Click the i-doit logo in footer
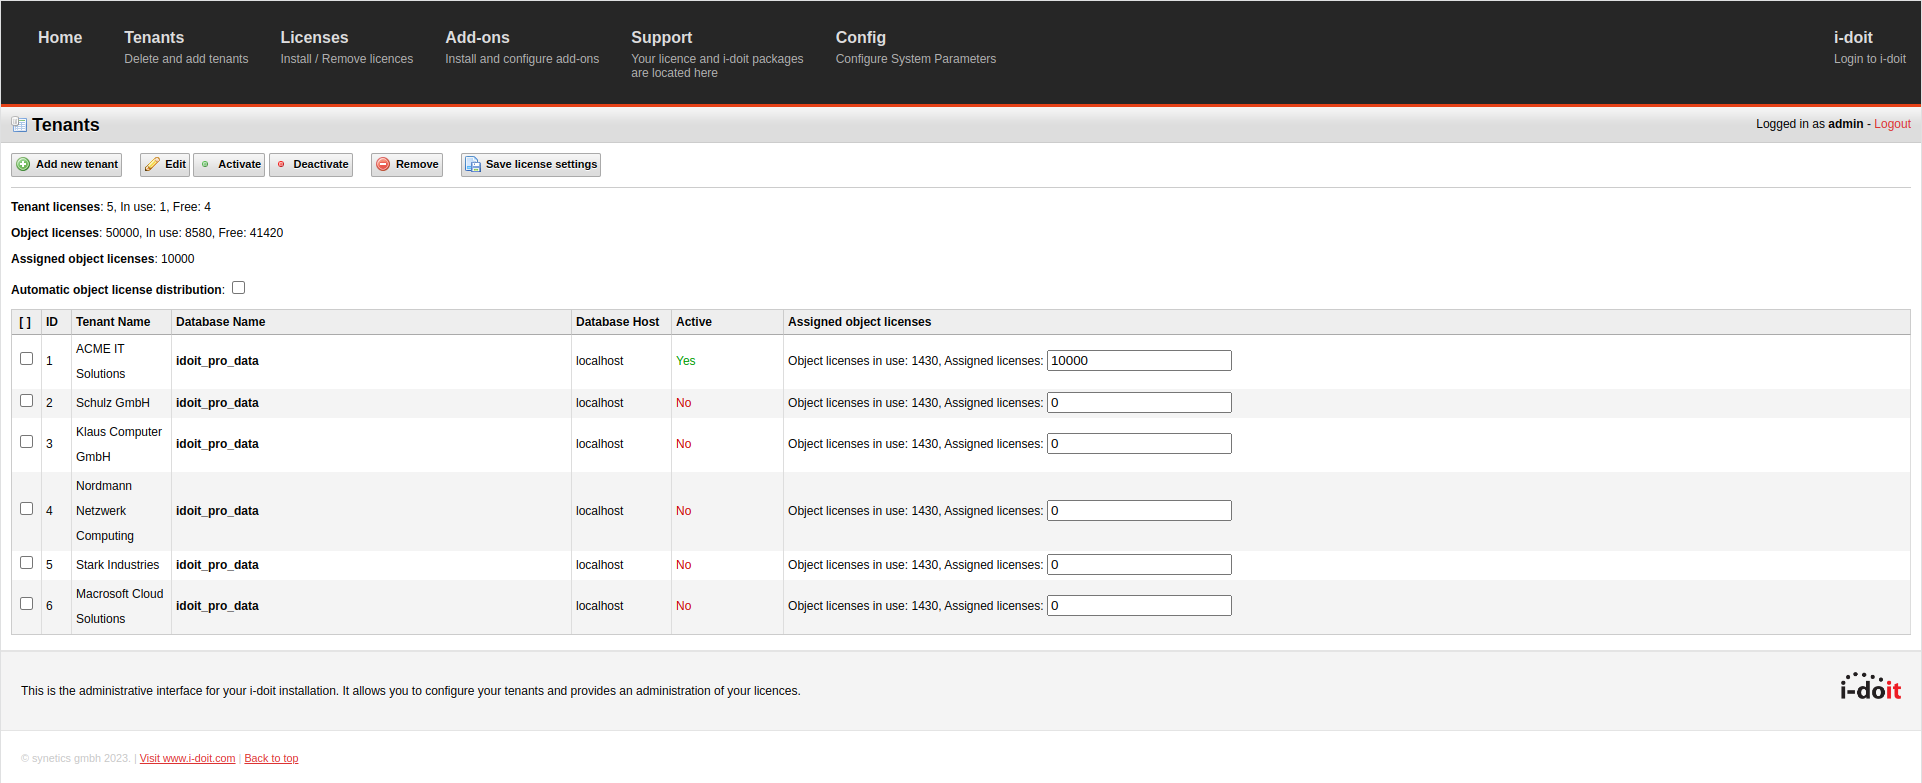Image resolution: width=1922 pixels, height=783 pixels. point(1870,687)
